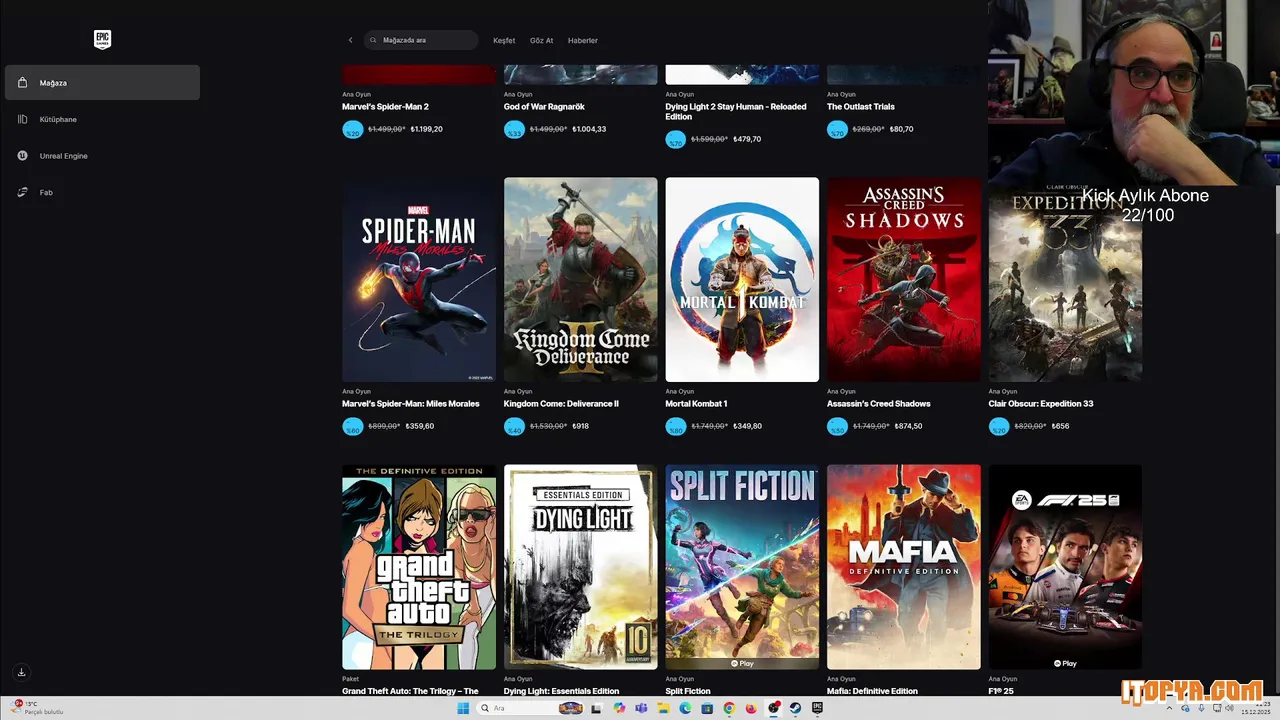The height and width of the screenshot is (720, 1280).
Task: Open Unreal Engine in the sidebar
Action: [x=102, y=156]
